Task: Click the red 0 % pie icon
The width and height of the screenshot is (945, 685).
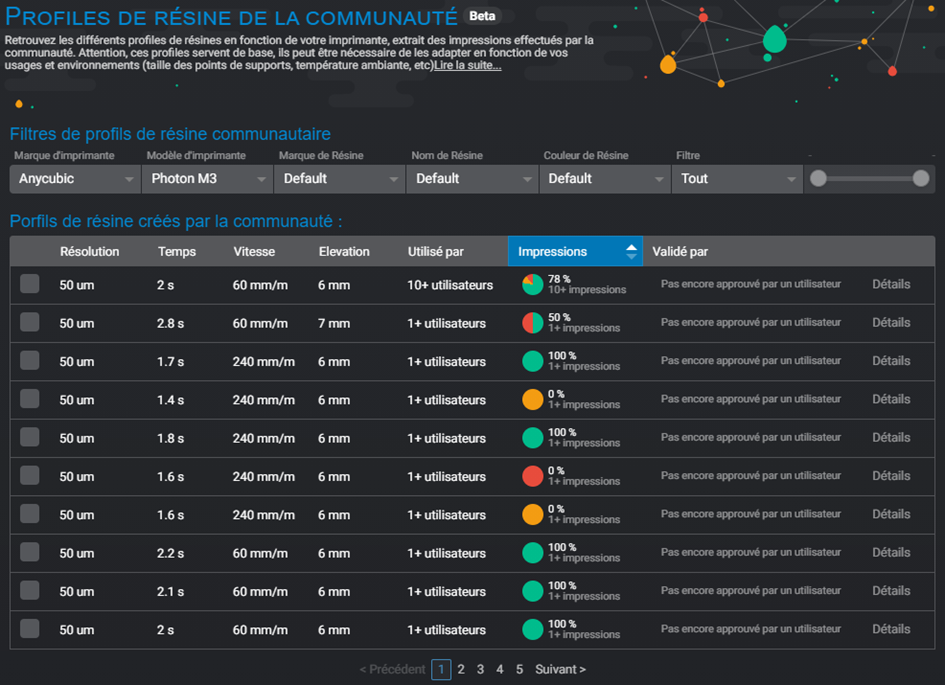Action: [x=532, y=476]
